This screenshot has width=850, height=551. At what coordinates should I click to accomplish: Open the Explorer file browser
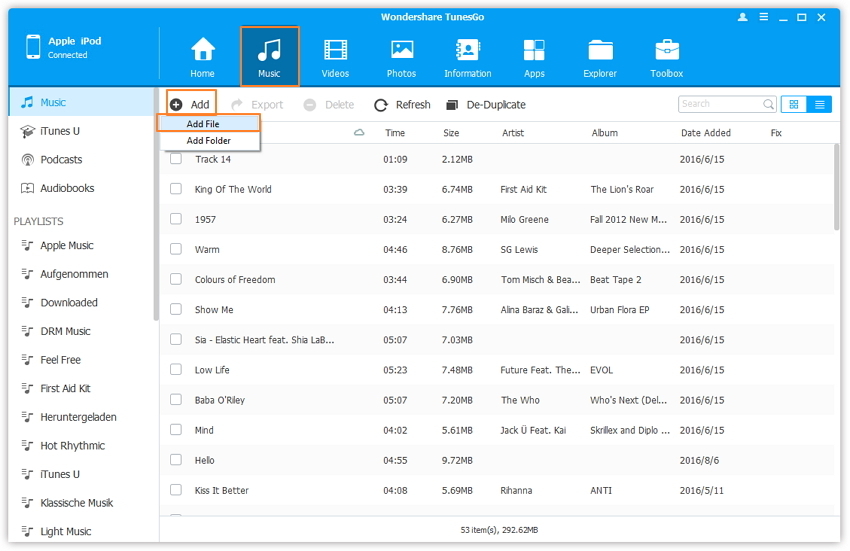point(601,57)
